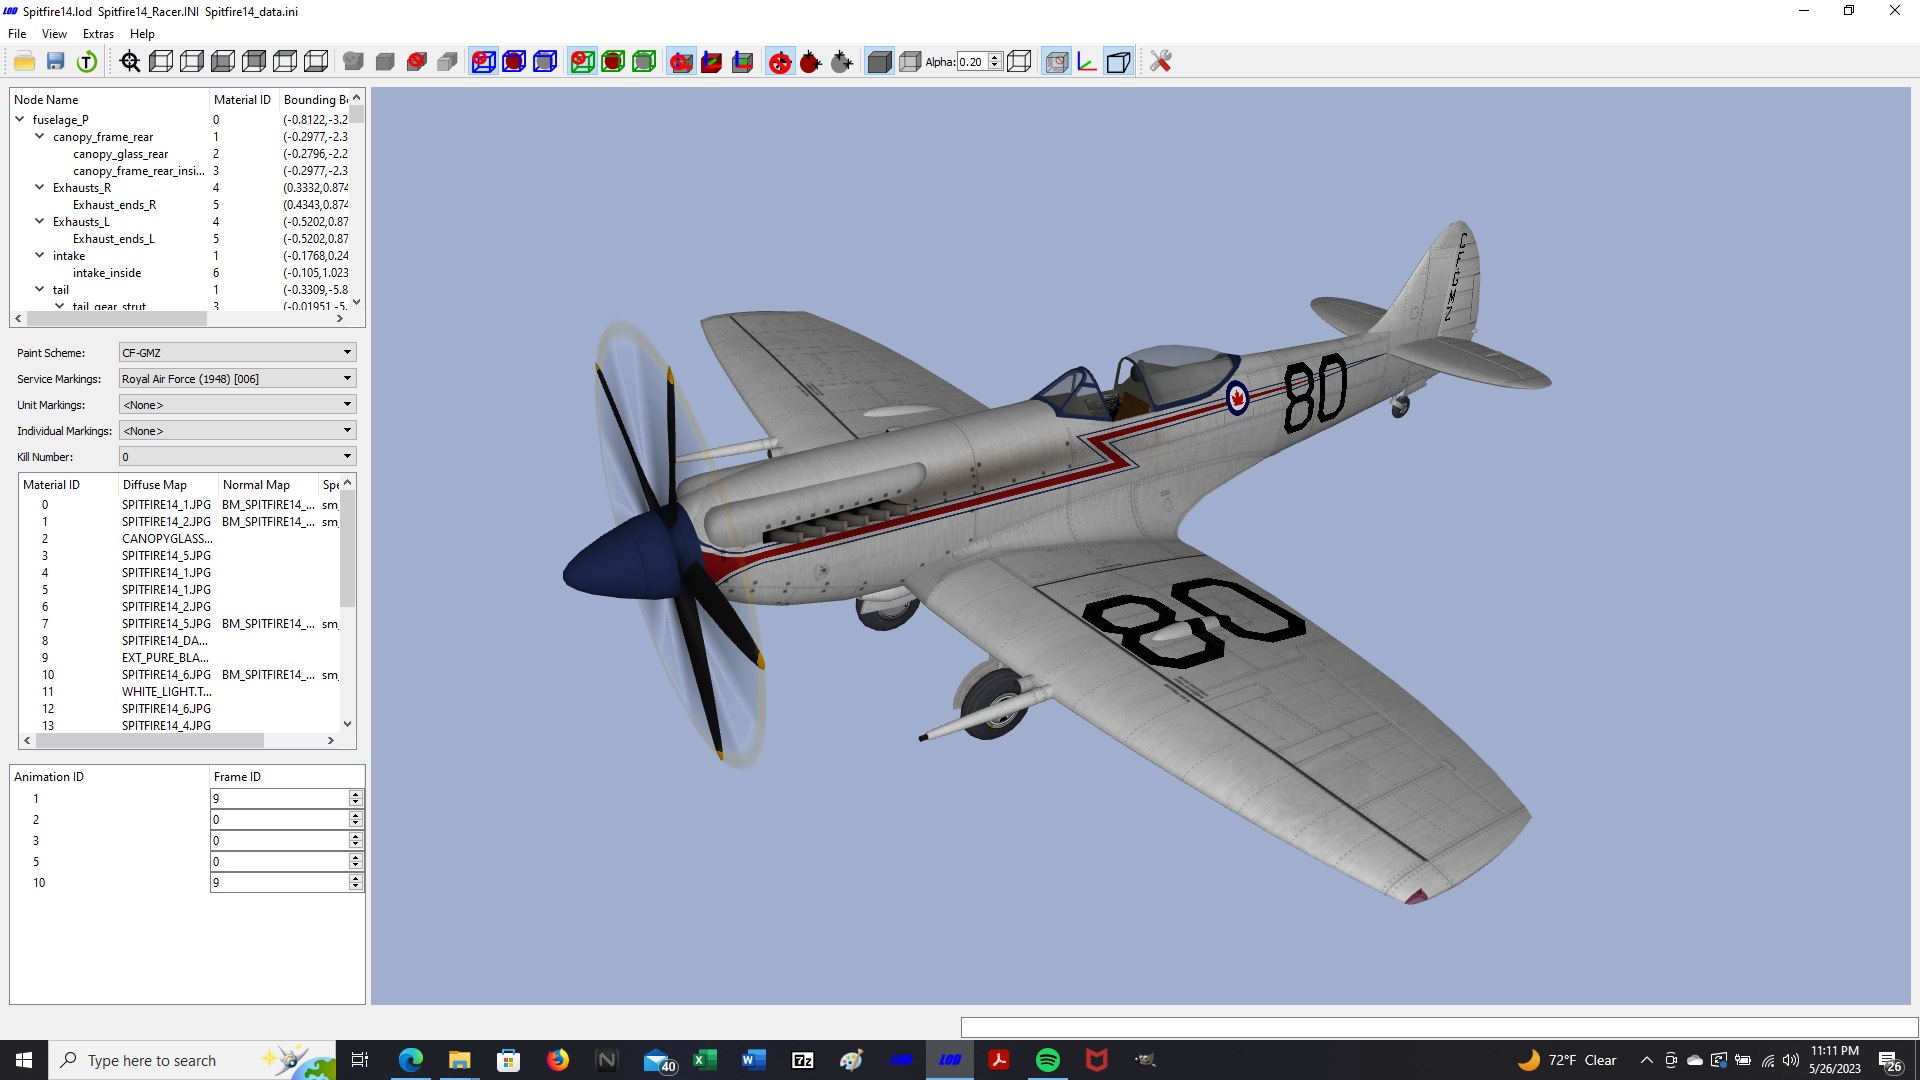Open the Help menu
The height and width of the screenshot is (1080, 1920).
pyautogui.click(x=142, y=34)
